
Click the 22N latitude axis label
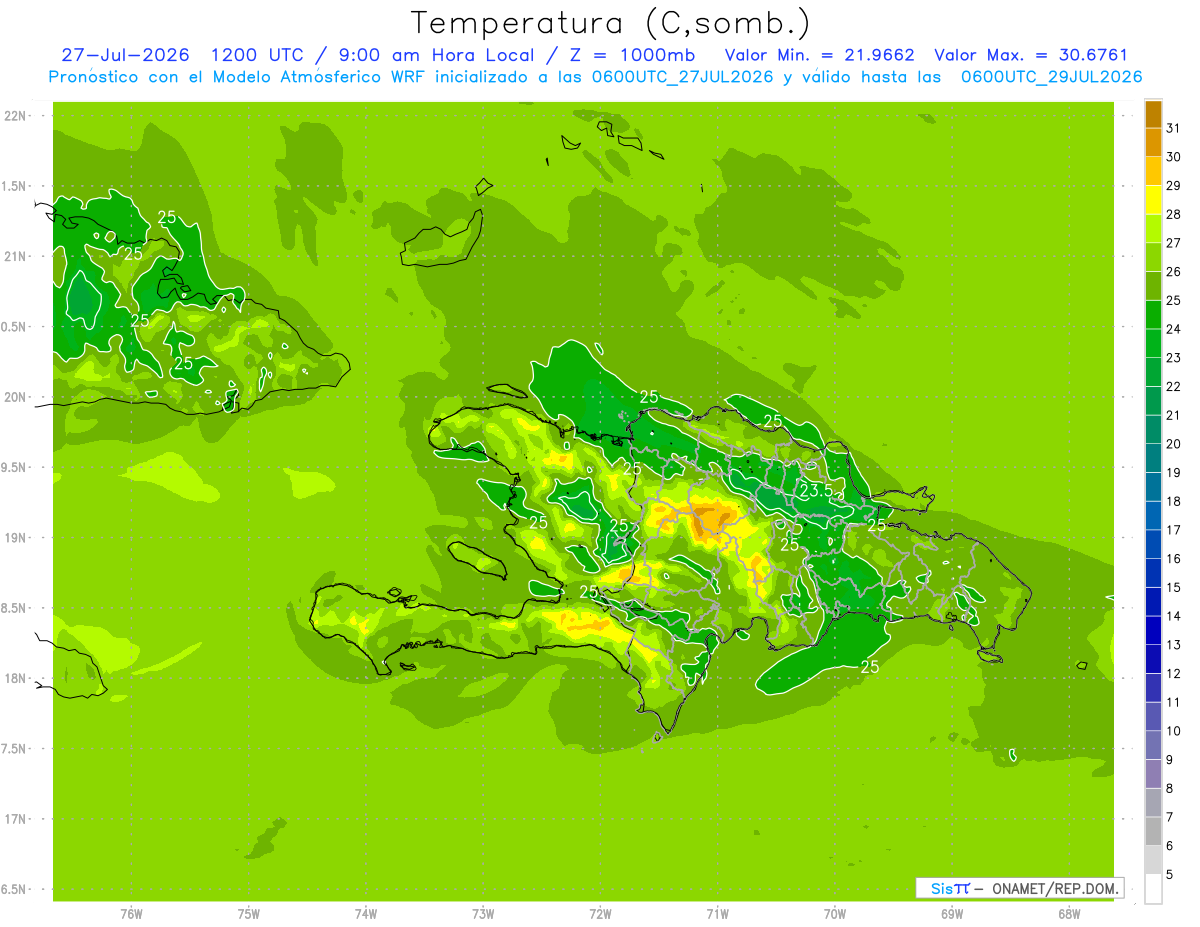tap(16, 116)
